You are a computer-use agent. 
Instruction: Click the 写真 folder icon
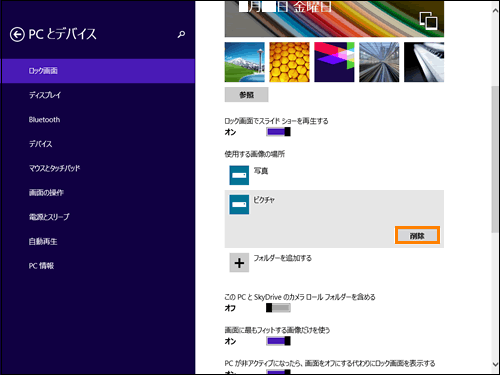[239, 175]
